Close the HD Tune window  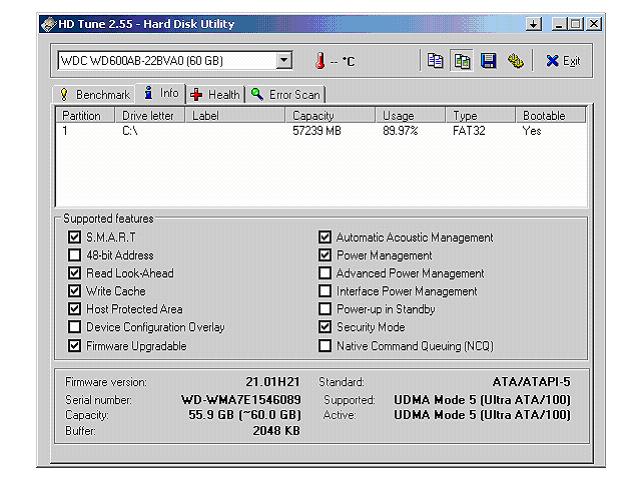(x=594, y=24)
